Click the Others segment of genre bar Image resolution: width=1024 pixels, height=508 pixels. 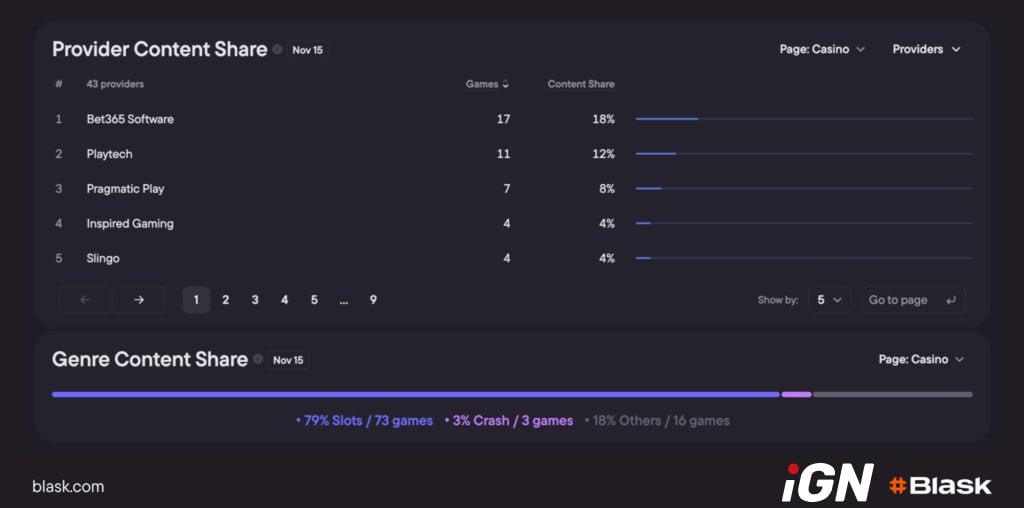click(x=893, y=394)
